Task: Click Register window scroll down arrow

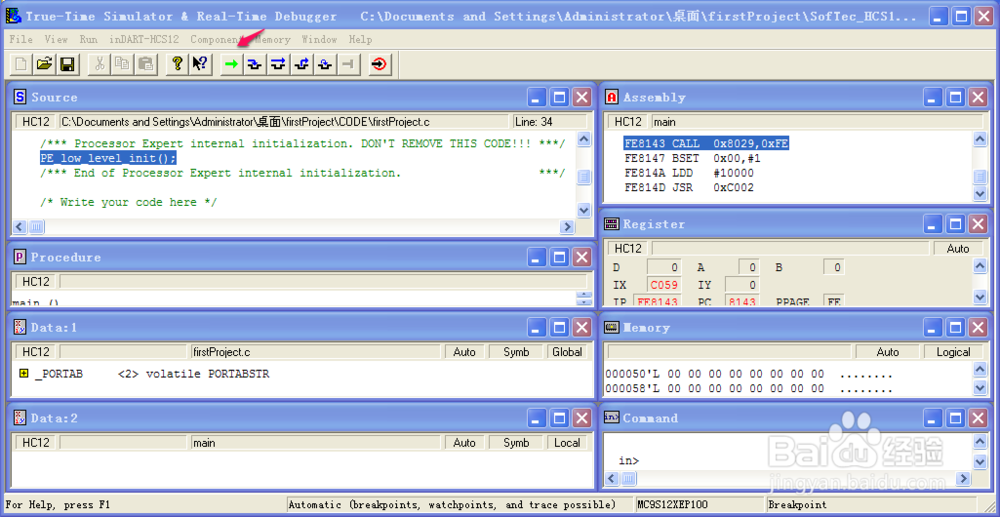Action: click(x=980, y=297)
